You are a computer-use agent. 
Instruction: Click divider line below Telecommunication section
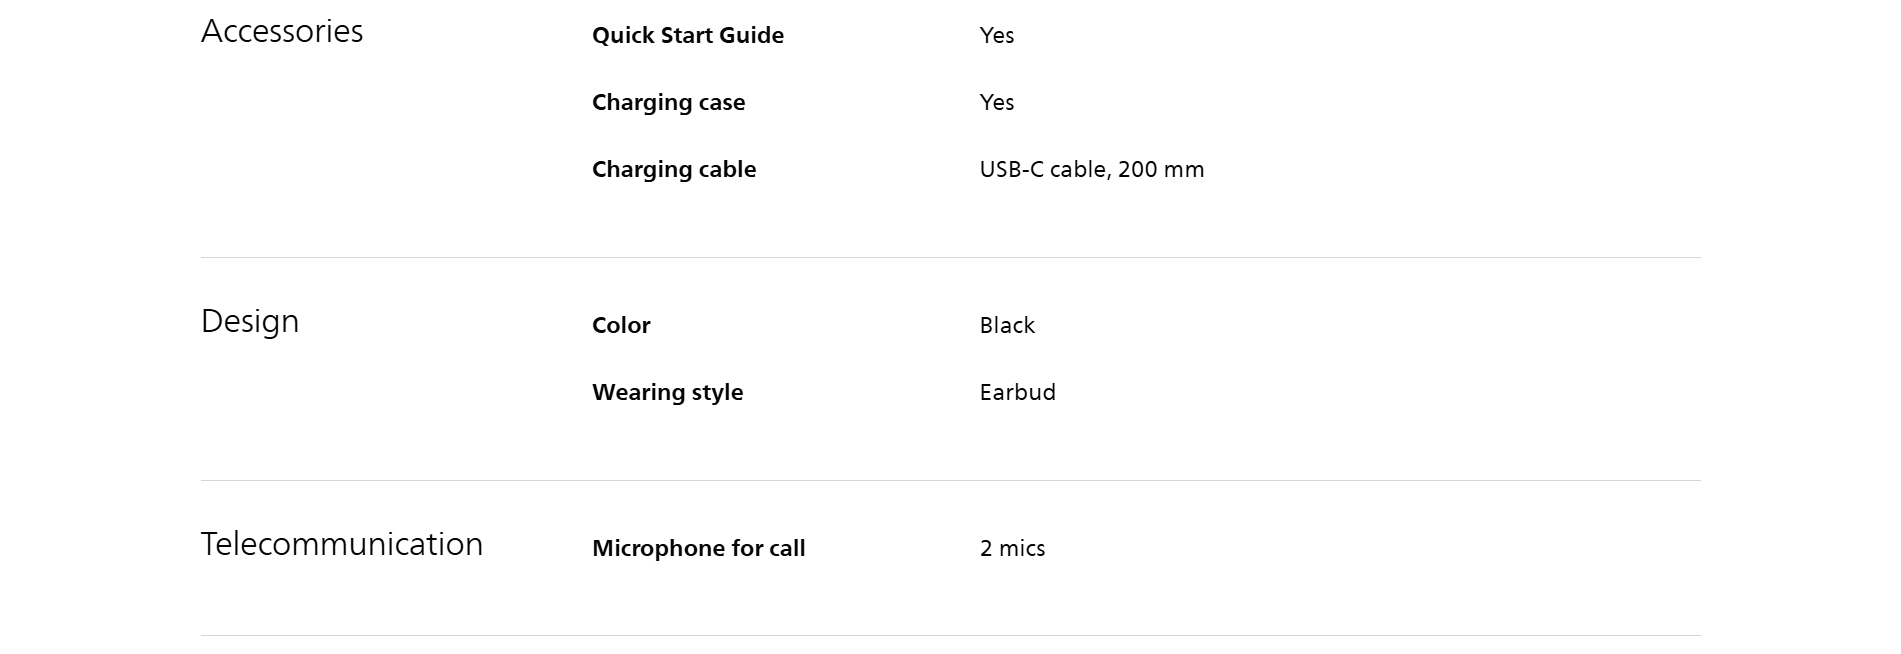(950, 636)
